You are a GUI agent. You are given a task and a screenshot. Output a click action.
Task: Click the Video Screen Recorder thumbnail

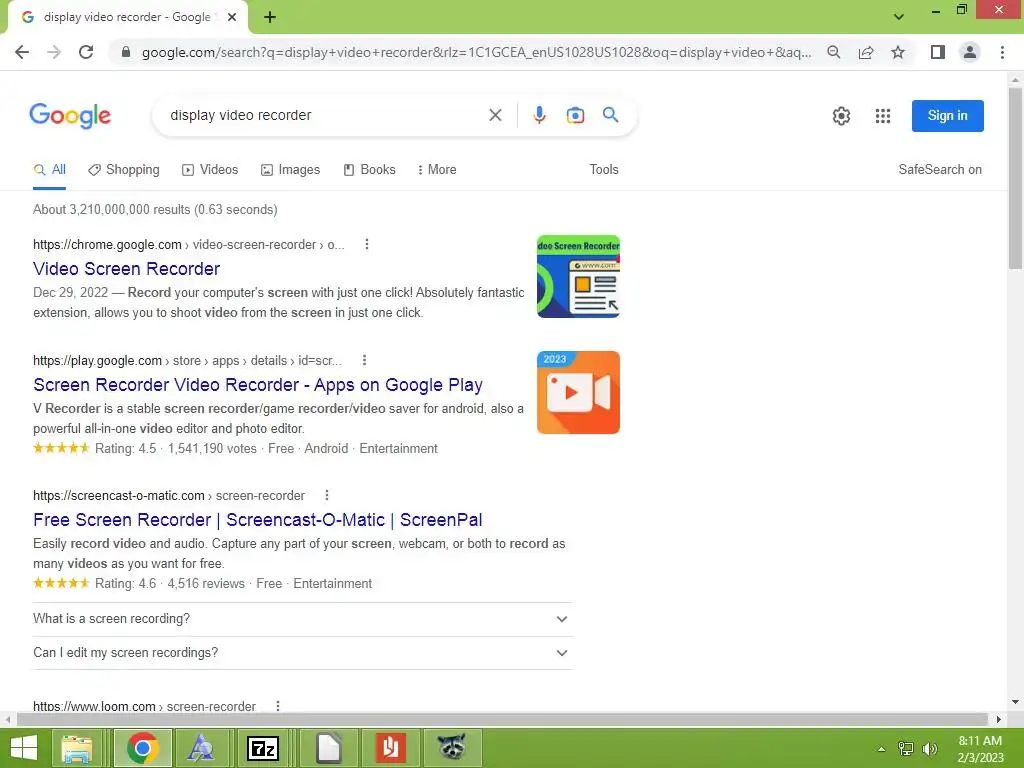(578, 276)
